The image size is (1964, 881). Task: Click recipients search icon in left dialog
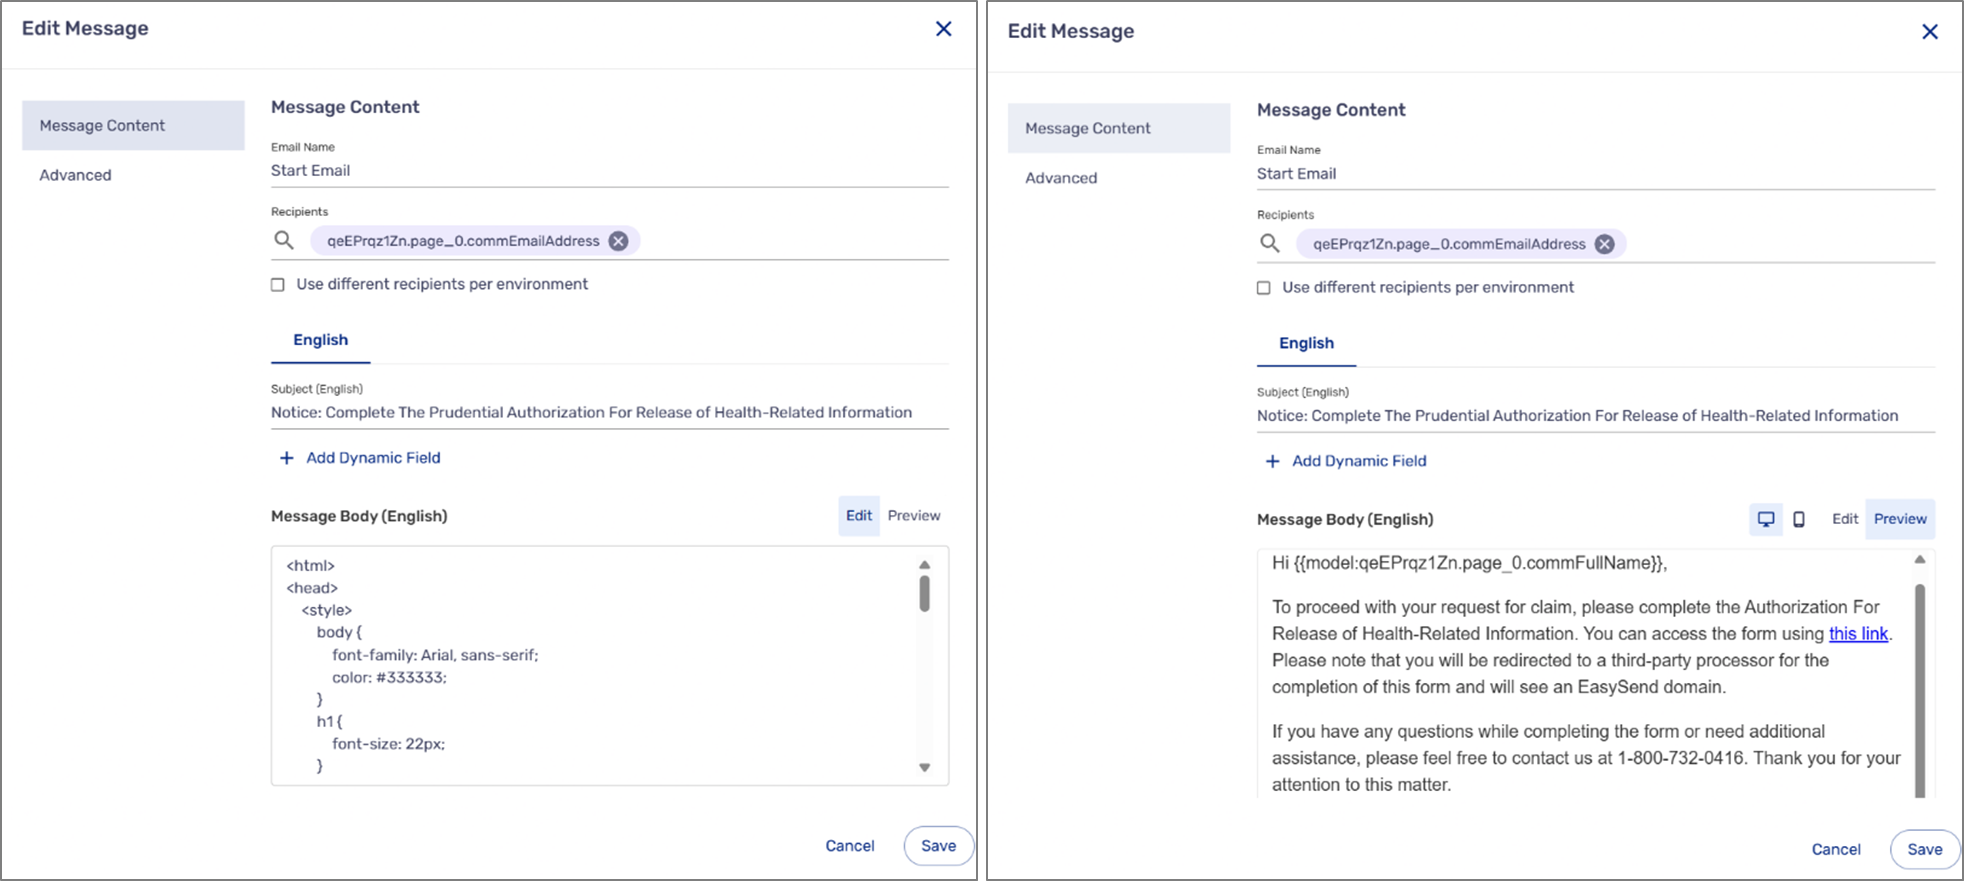[284, 240]
